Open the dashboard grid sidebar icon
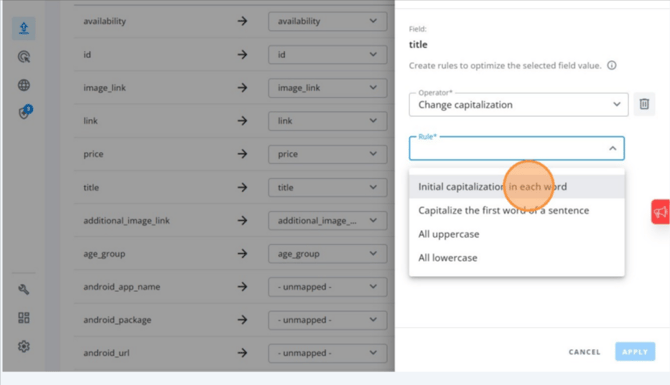The image size is (670, 385). [x=24, y=317]
